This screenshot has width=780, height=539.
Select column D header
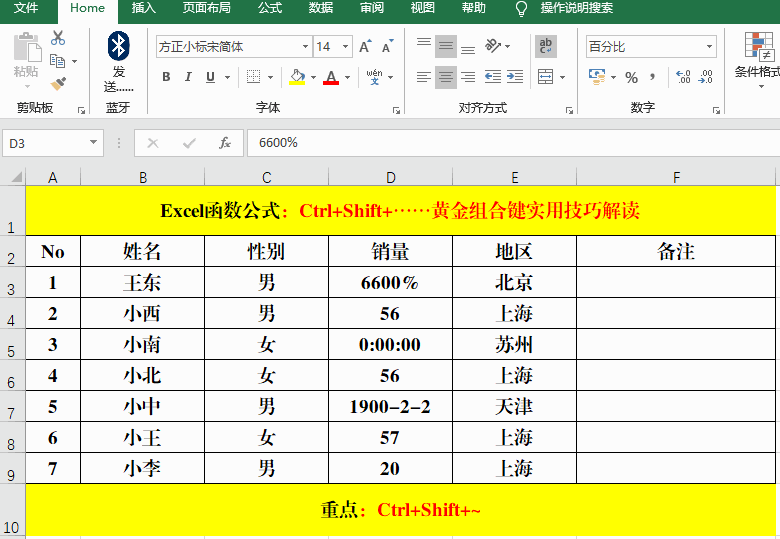click(390, 178)
